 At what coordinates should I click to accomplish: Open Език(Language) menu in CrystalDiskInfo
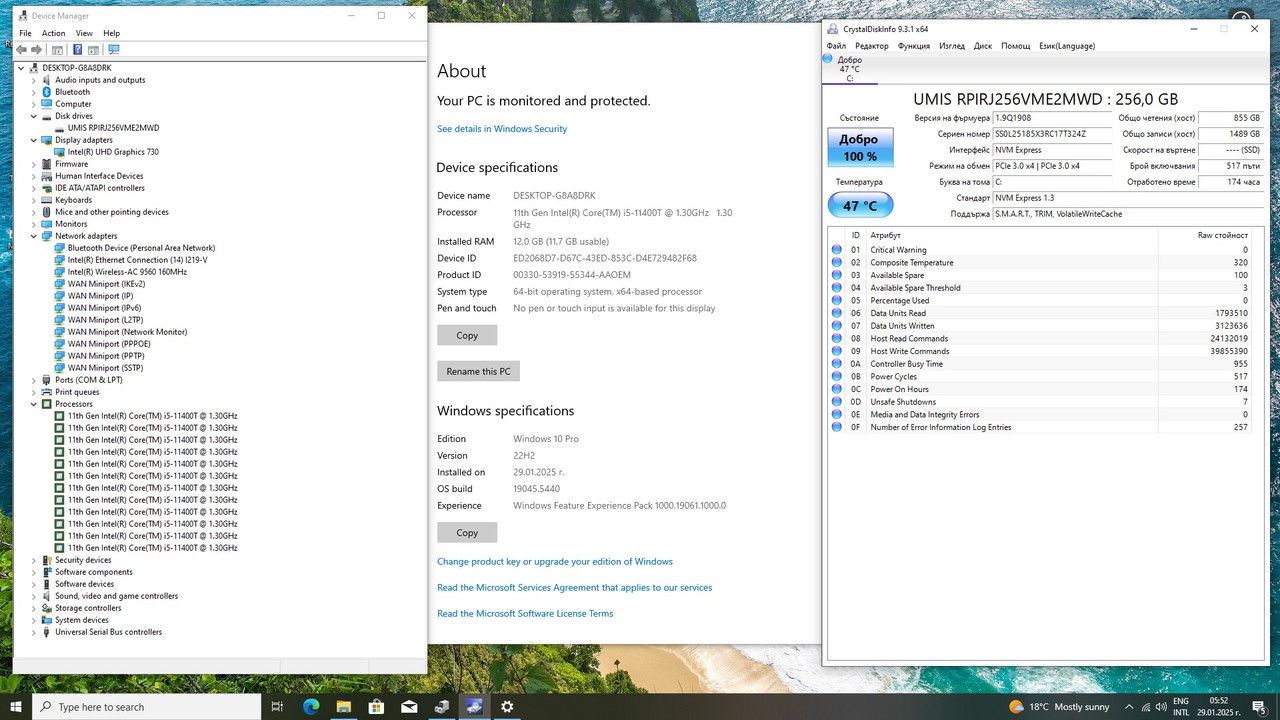point(1067,46)
